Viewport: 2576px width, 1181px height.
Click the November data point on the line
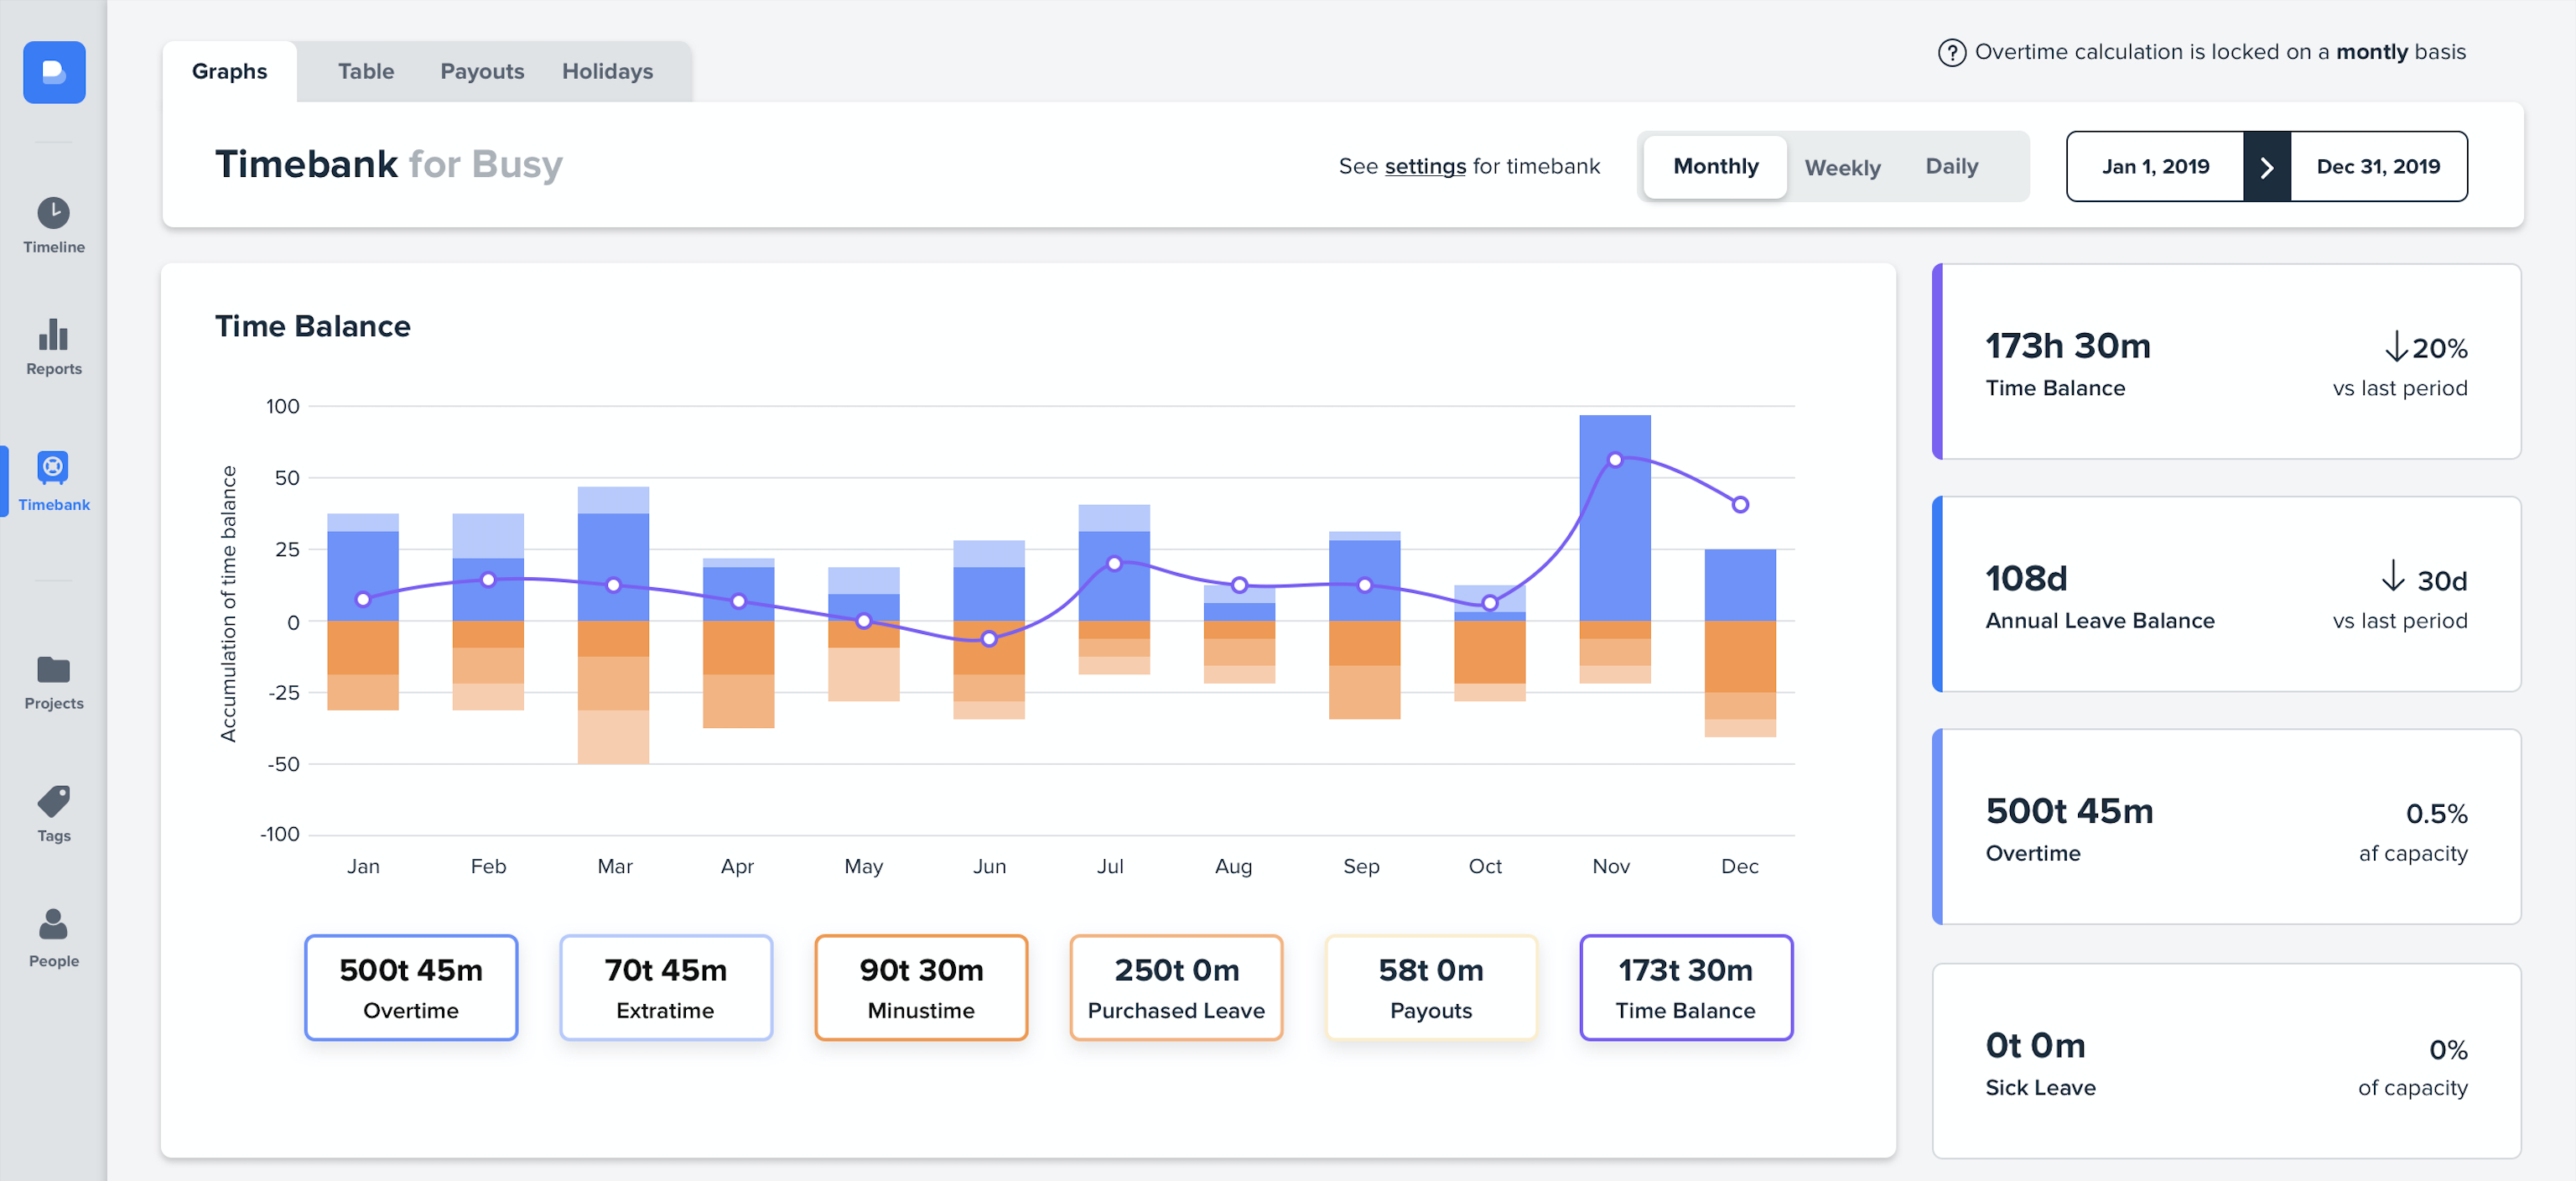pos(1615,460)
